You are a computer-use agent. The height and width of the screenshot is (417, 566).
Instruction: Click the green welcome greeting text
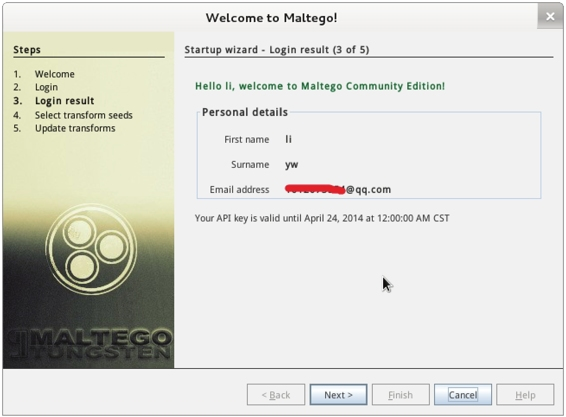pyautogui.click(x=320, y=86)
